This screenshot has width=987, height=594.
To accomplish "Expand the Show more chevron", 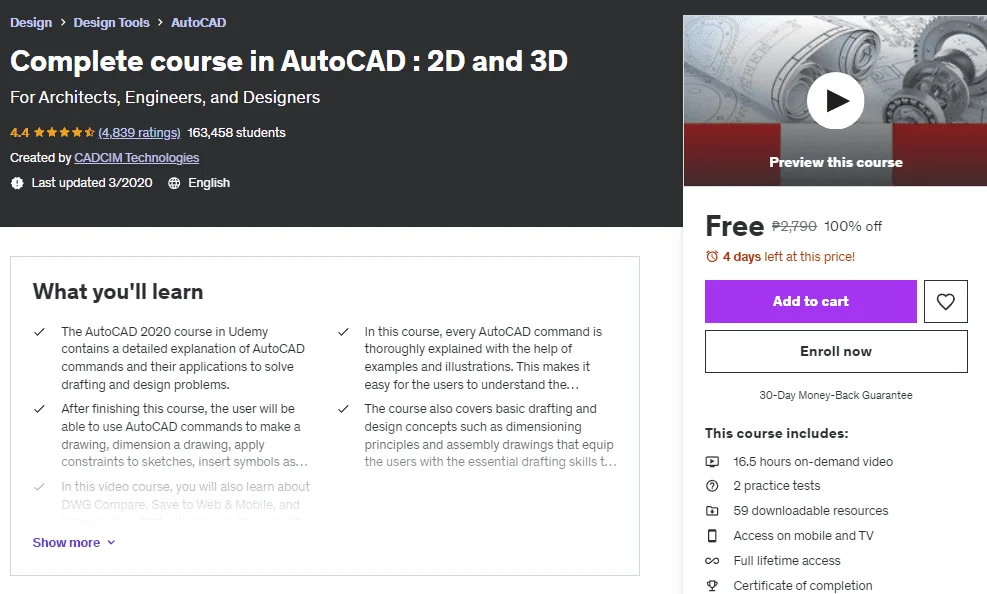I will pyautogui.click(x=111, y=542).
